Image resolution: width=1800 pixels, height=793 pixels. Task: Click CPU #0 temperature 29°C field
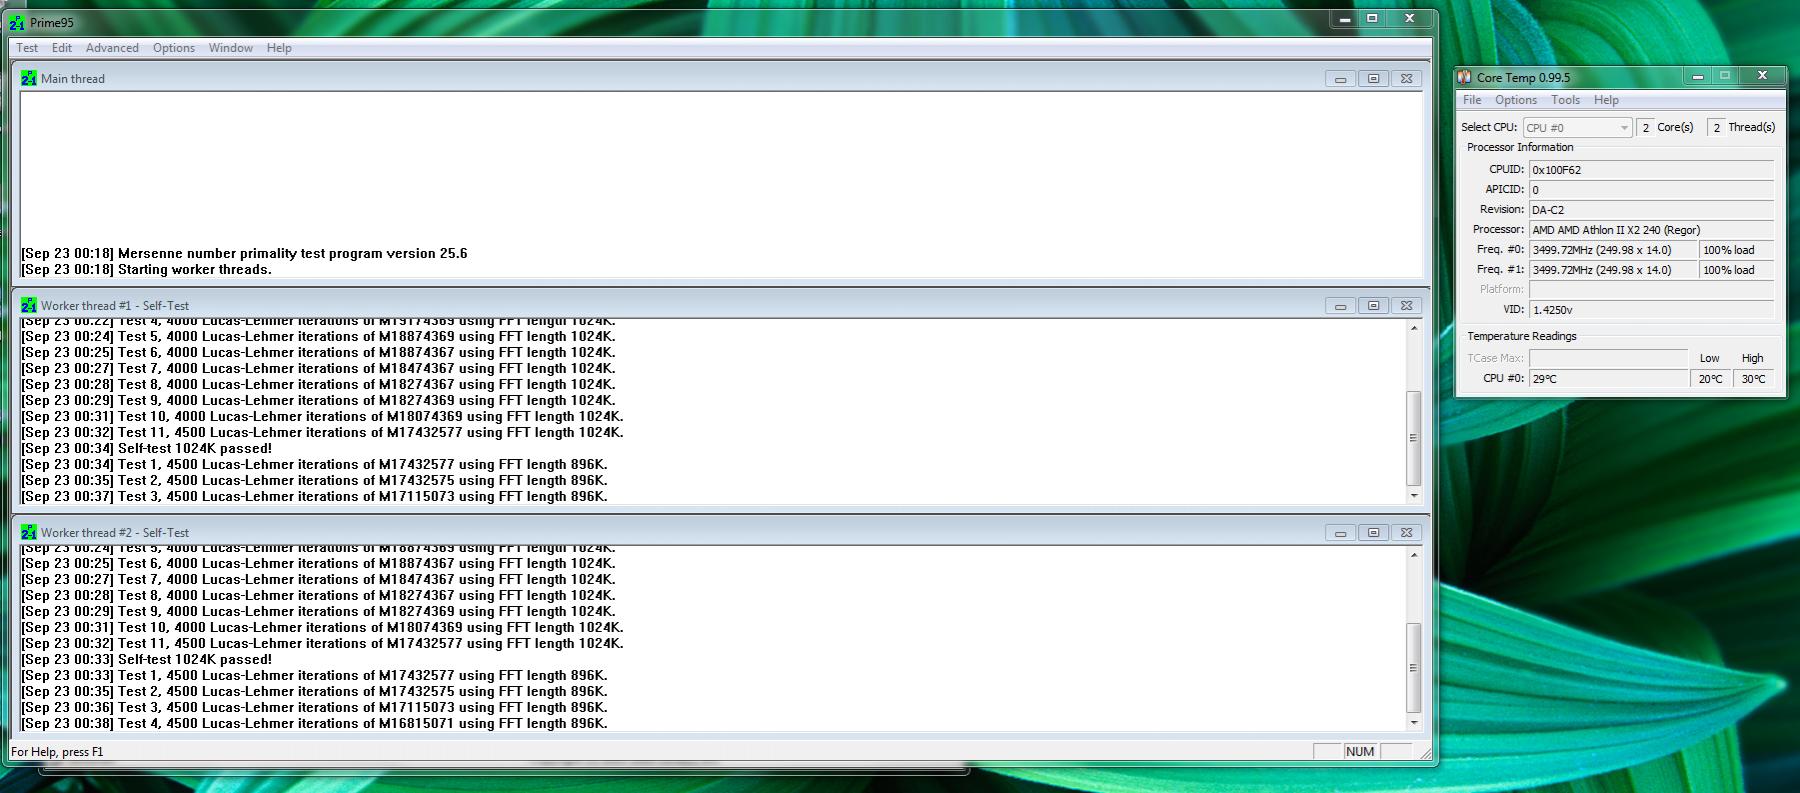click(x=1608, y=379)
